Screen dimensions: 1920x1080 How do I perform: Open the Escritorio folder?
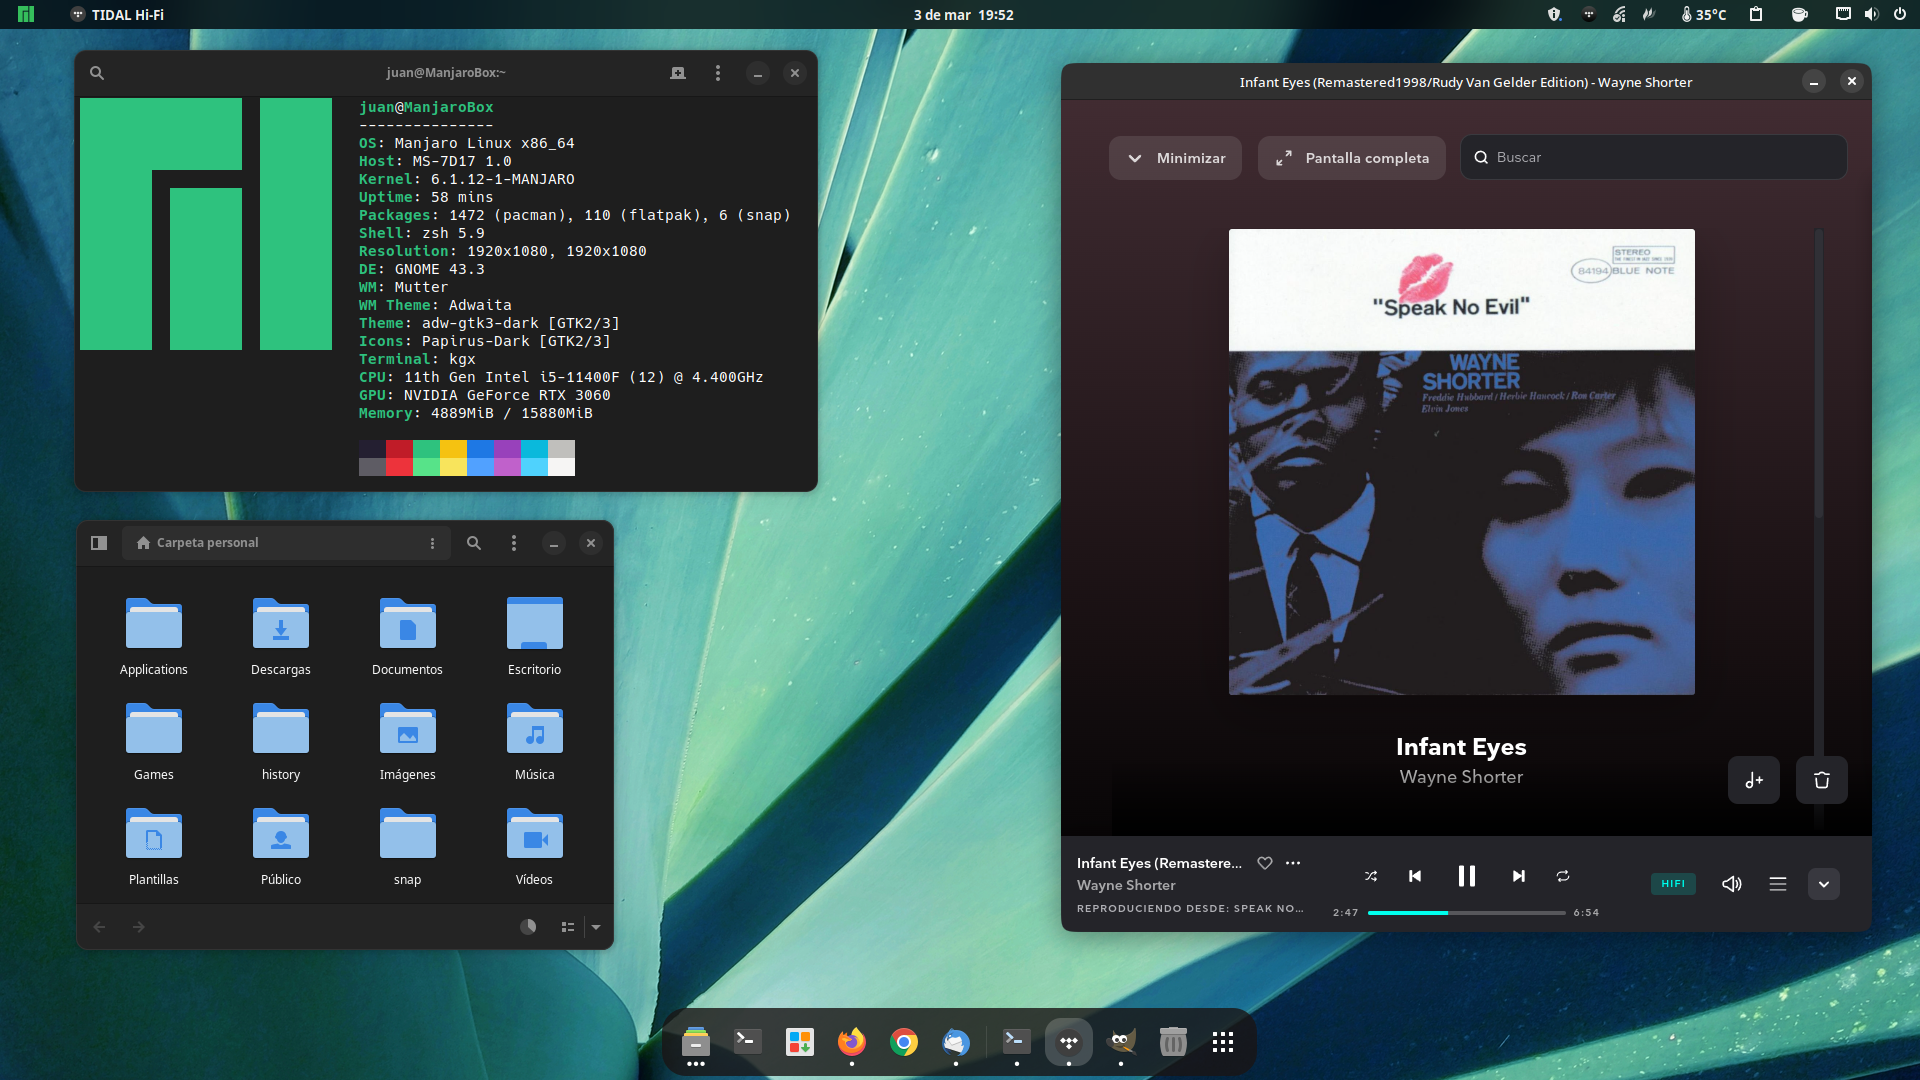535,636
